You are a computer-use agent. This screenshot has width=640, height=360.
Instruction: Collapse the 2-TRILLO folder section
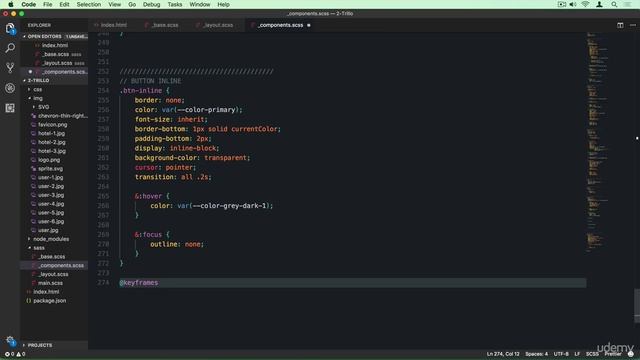(55, 80)
